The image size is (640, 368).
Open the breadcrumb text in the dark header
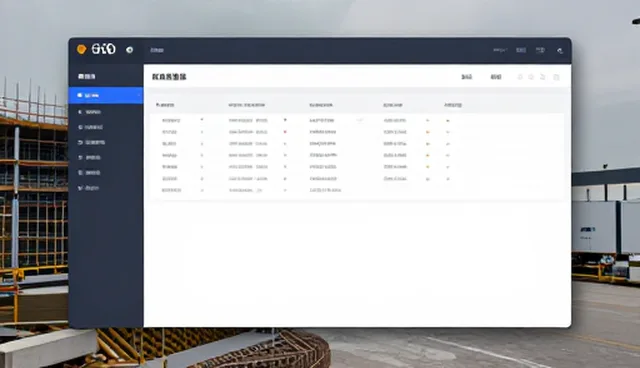[x=157, y=50]
